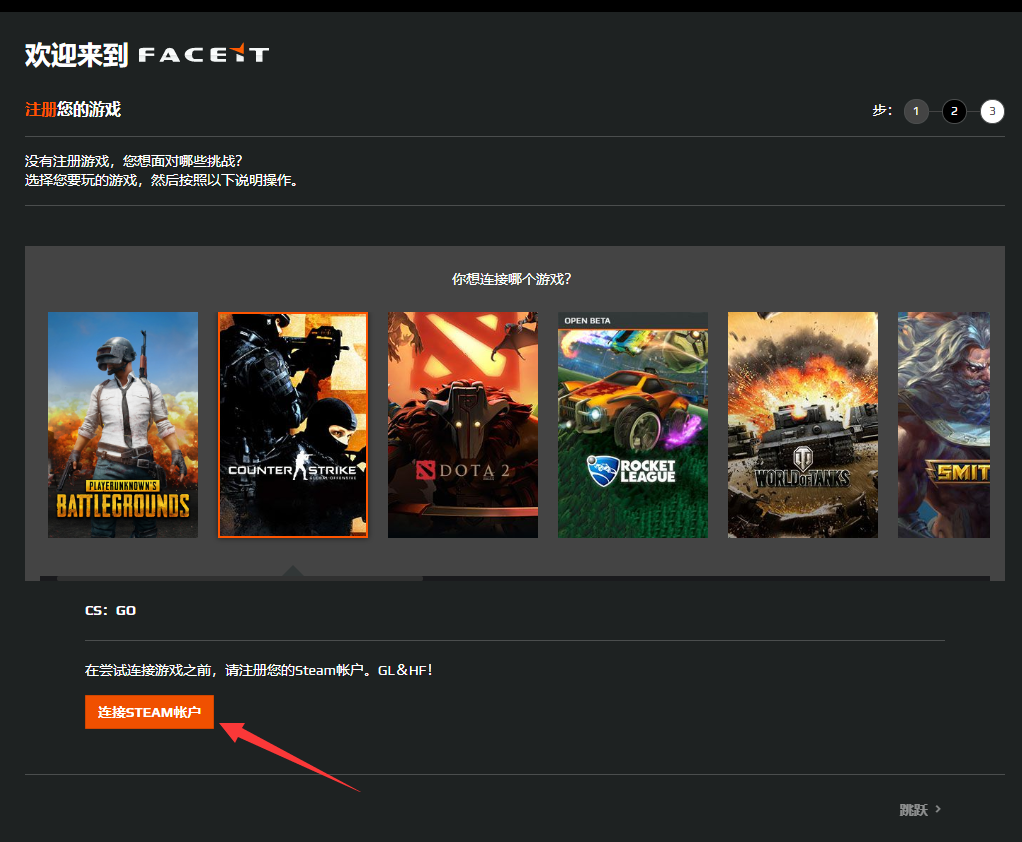Select the Rocket League game cover

tap(633, 425)
